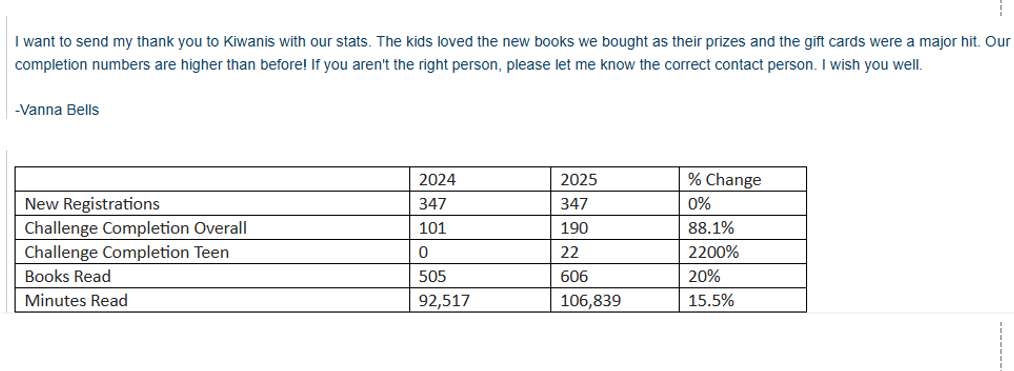Select the 606 books read cell
Image resolution: width=1014 pixels, height=371 pixels.
[615, 276]
